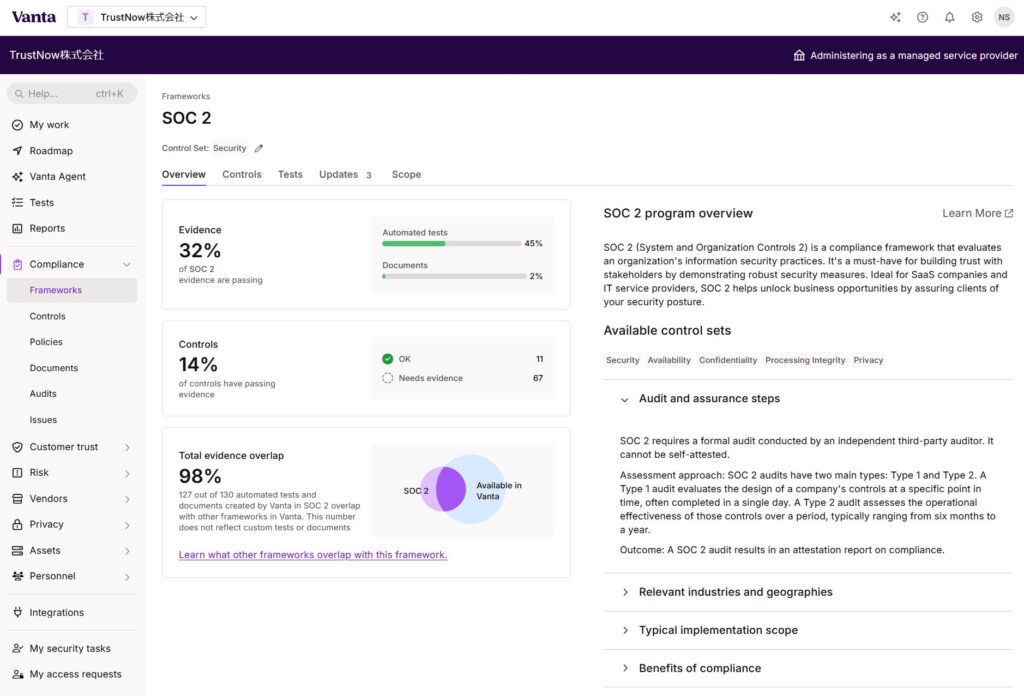Image resolution: width=1024 pixels, height=696 pixels.
Task: Click the AI sparkle icon in top bar
Action: tap(895, 17)
